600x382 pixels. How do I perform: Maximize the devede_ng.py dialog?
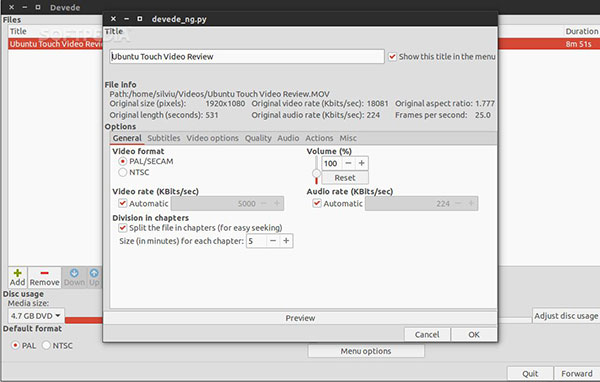(x=140, y=19)
